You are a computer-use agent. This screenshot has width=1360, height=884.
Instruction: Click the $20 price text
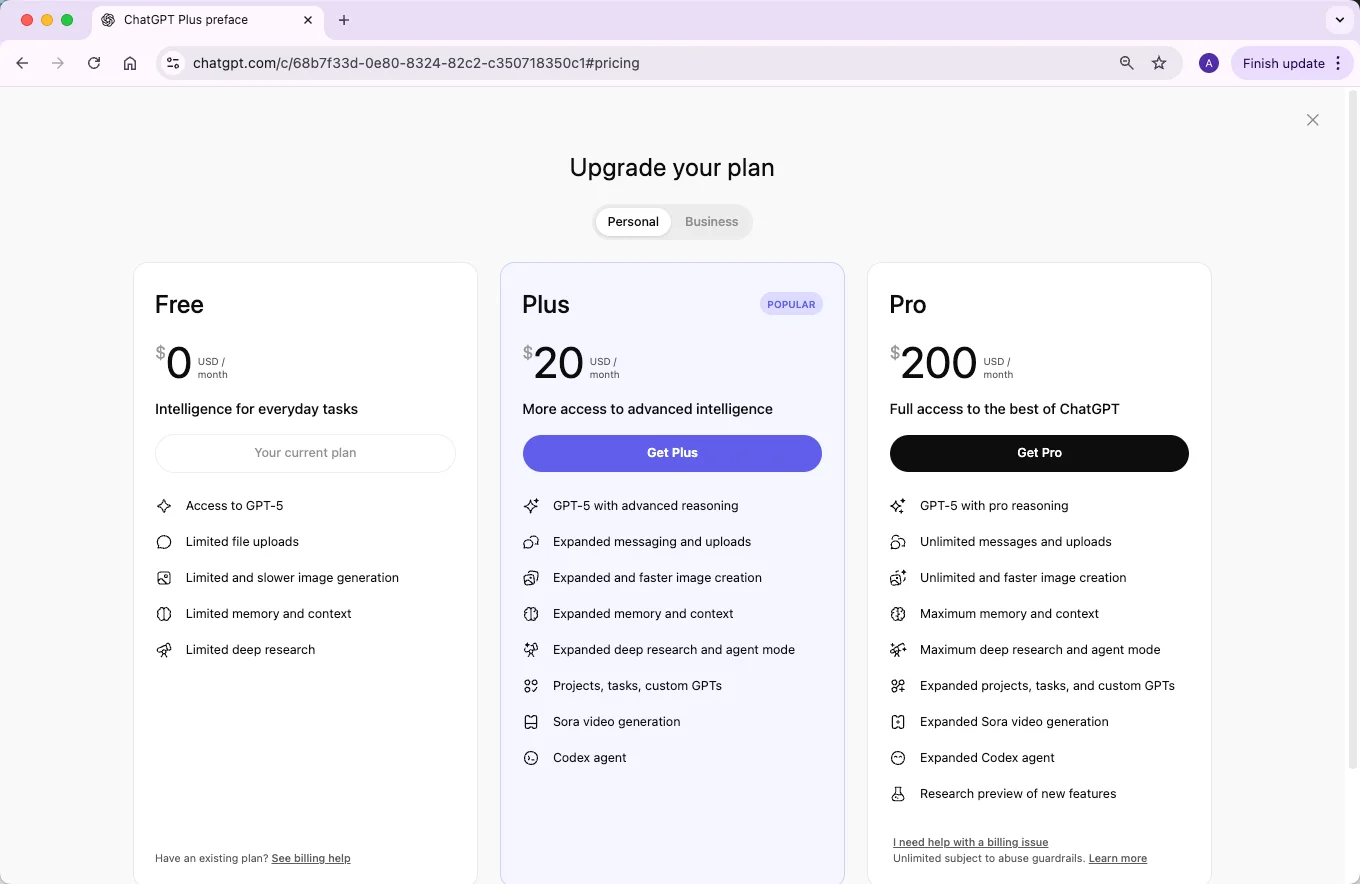[x=553, y=363]
